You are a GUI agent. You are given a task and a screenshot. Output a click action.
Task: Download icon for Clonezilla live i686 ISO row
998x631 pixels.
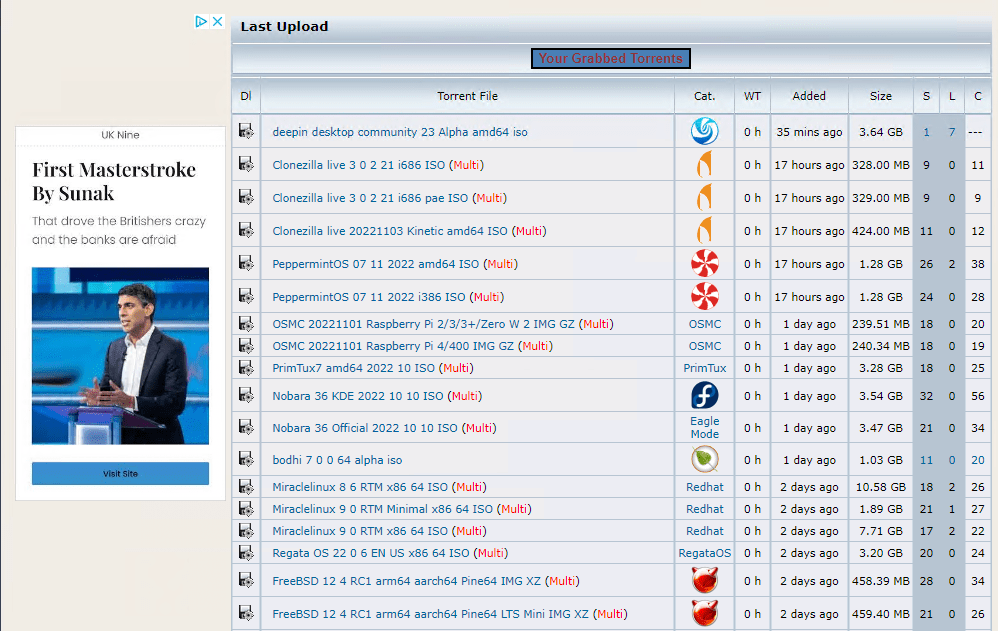[x=246, y=164]
